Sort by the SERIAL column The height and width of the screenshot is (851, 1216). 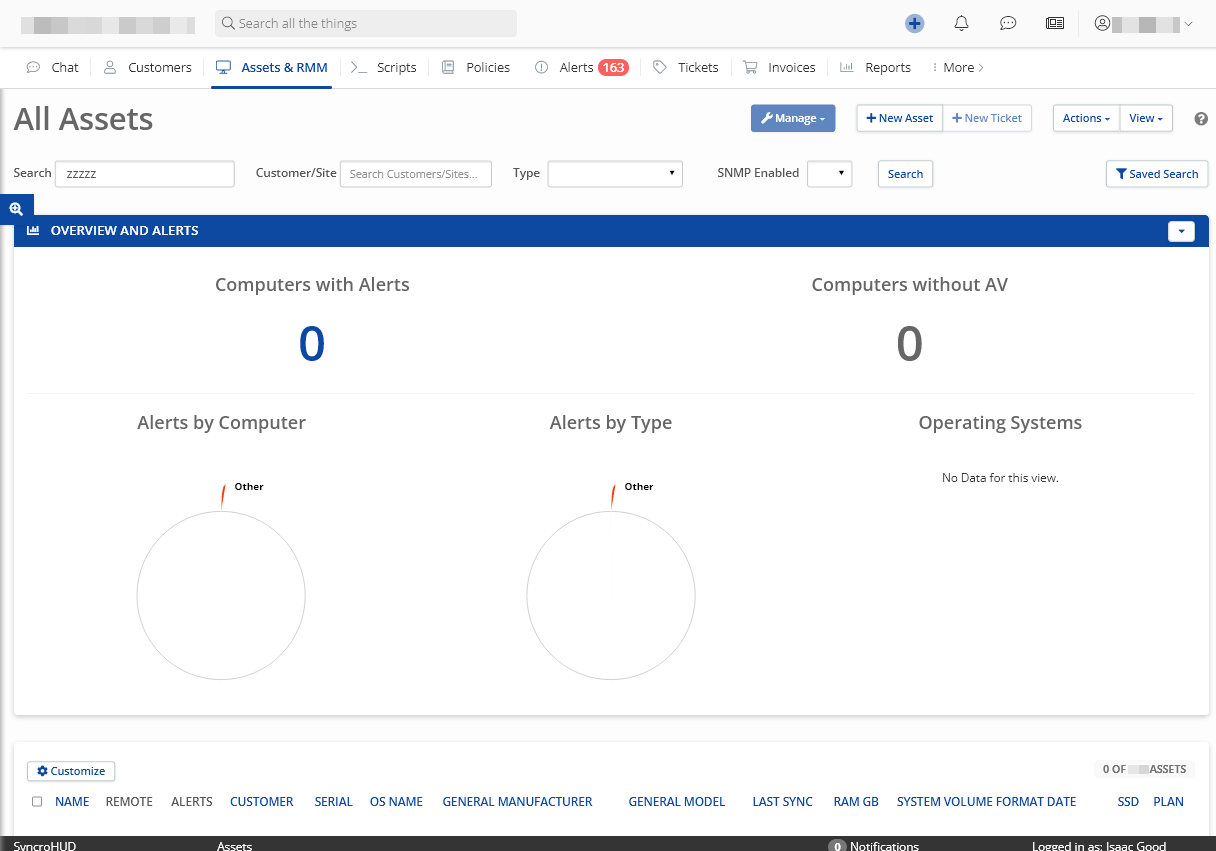point(333,801)
